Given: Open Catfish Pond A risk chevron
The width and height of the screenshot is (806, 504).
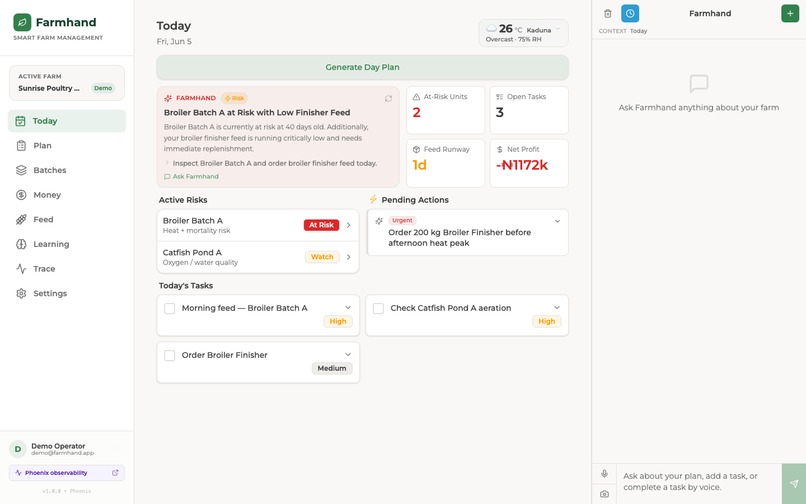Looking at the screenshot, I should [x=349, y=257].
